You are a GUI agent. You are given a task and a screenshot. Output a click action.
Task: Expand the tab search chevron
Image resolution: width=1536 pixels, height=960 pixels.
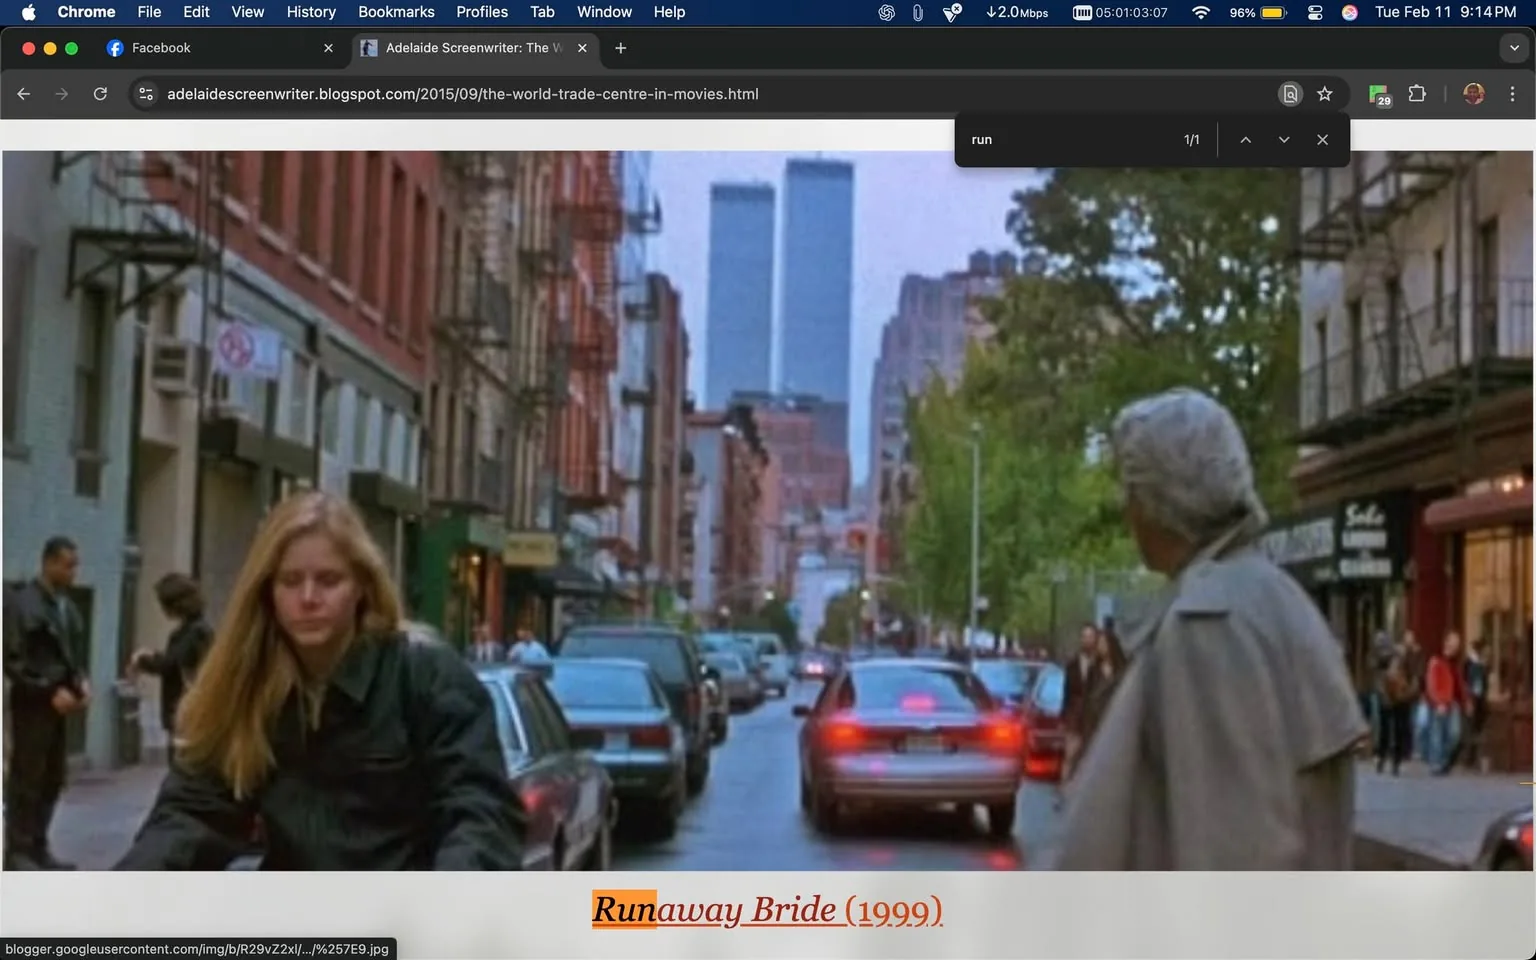pyautogui.click(x=1513, y=47)
